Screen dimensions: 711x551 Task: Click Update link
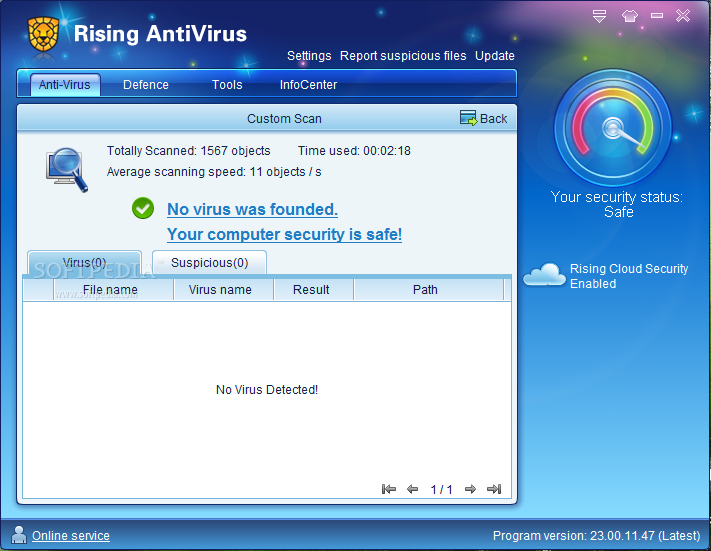[x=495, y=56]
